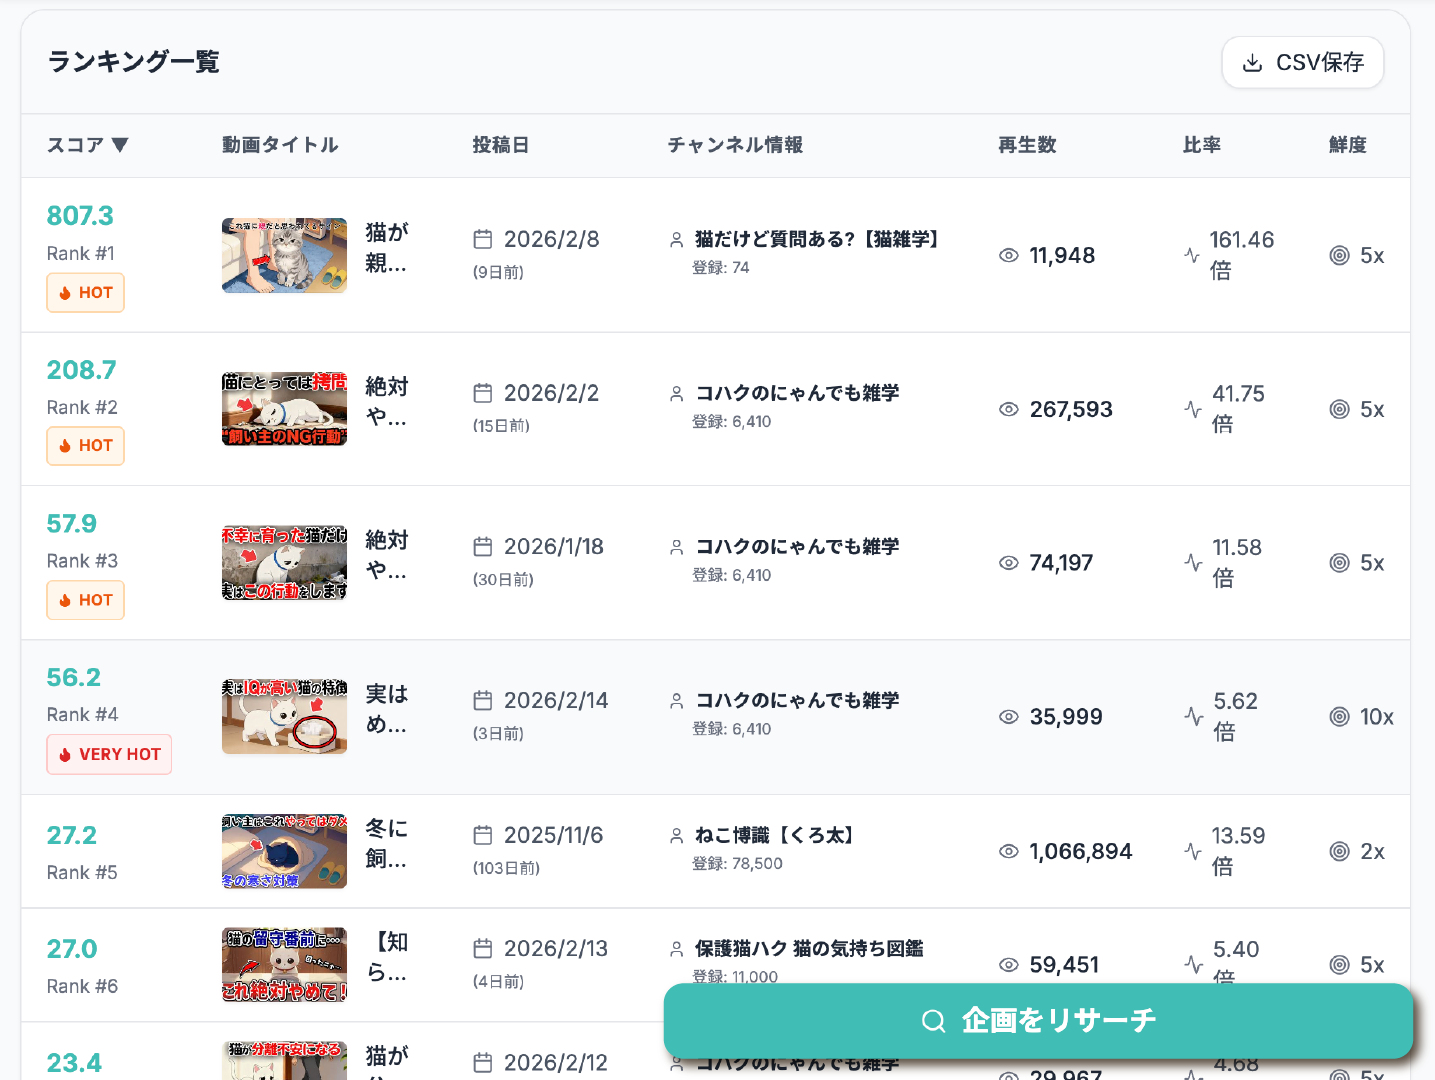Click the calendar icon beside 2025/11/6
The height and width of the screenshot is (1080, 1435).
click(x=483, y=835)
